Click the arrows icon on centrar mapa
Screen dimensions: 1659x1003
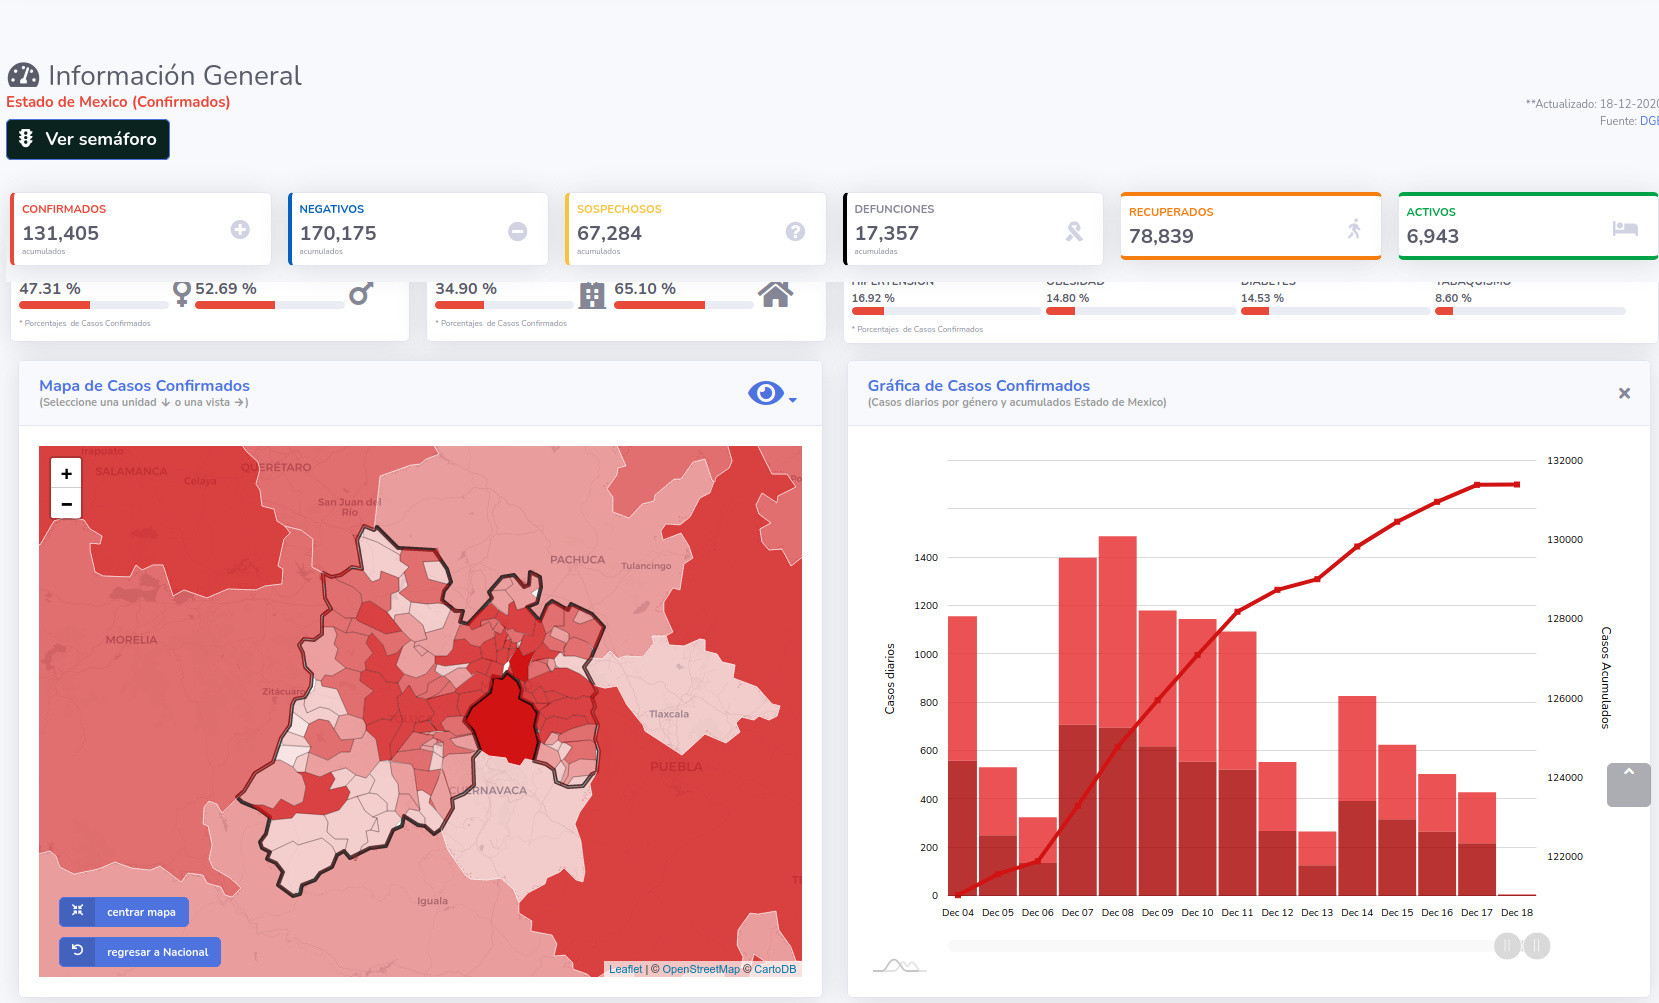(x=77, y=910)
